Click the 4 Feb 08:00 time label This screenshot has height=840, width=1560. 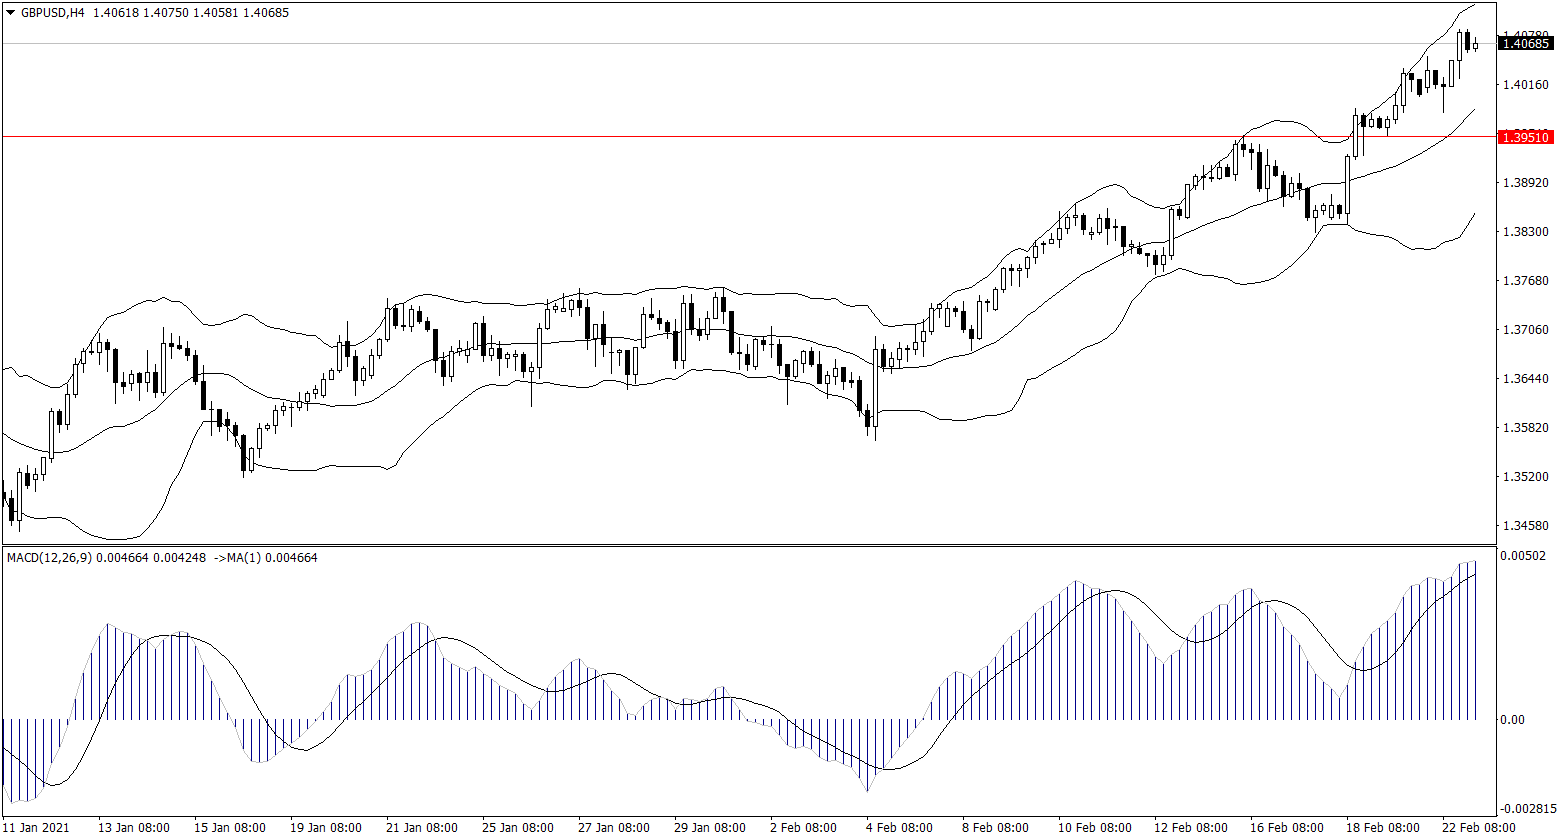coord(901,828)
